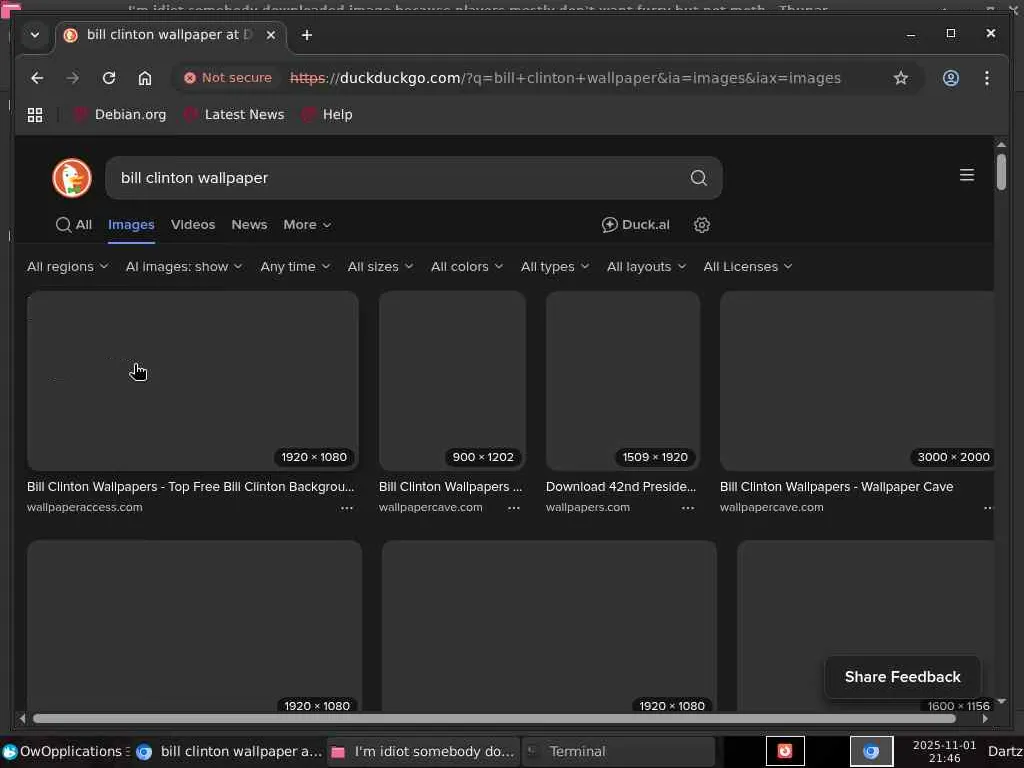
Task: Click the horizontal scrollbar at the bottom
Action: tap(494, 718)
